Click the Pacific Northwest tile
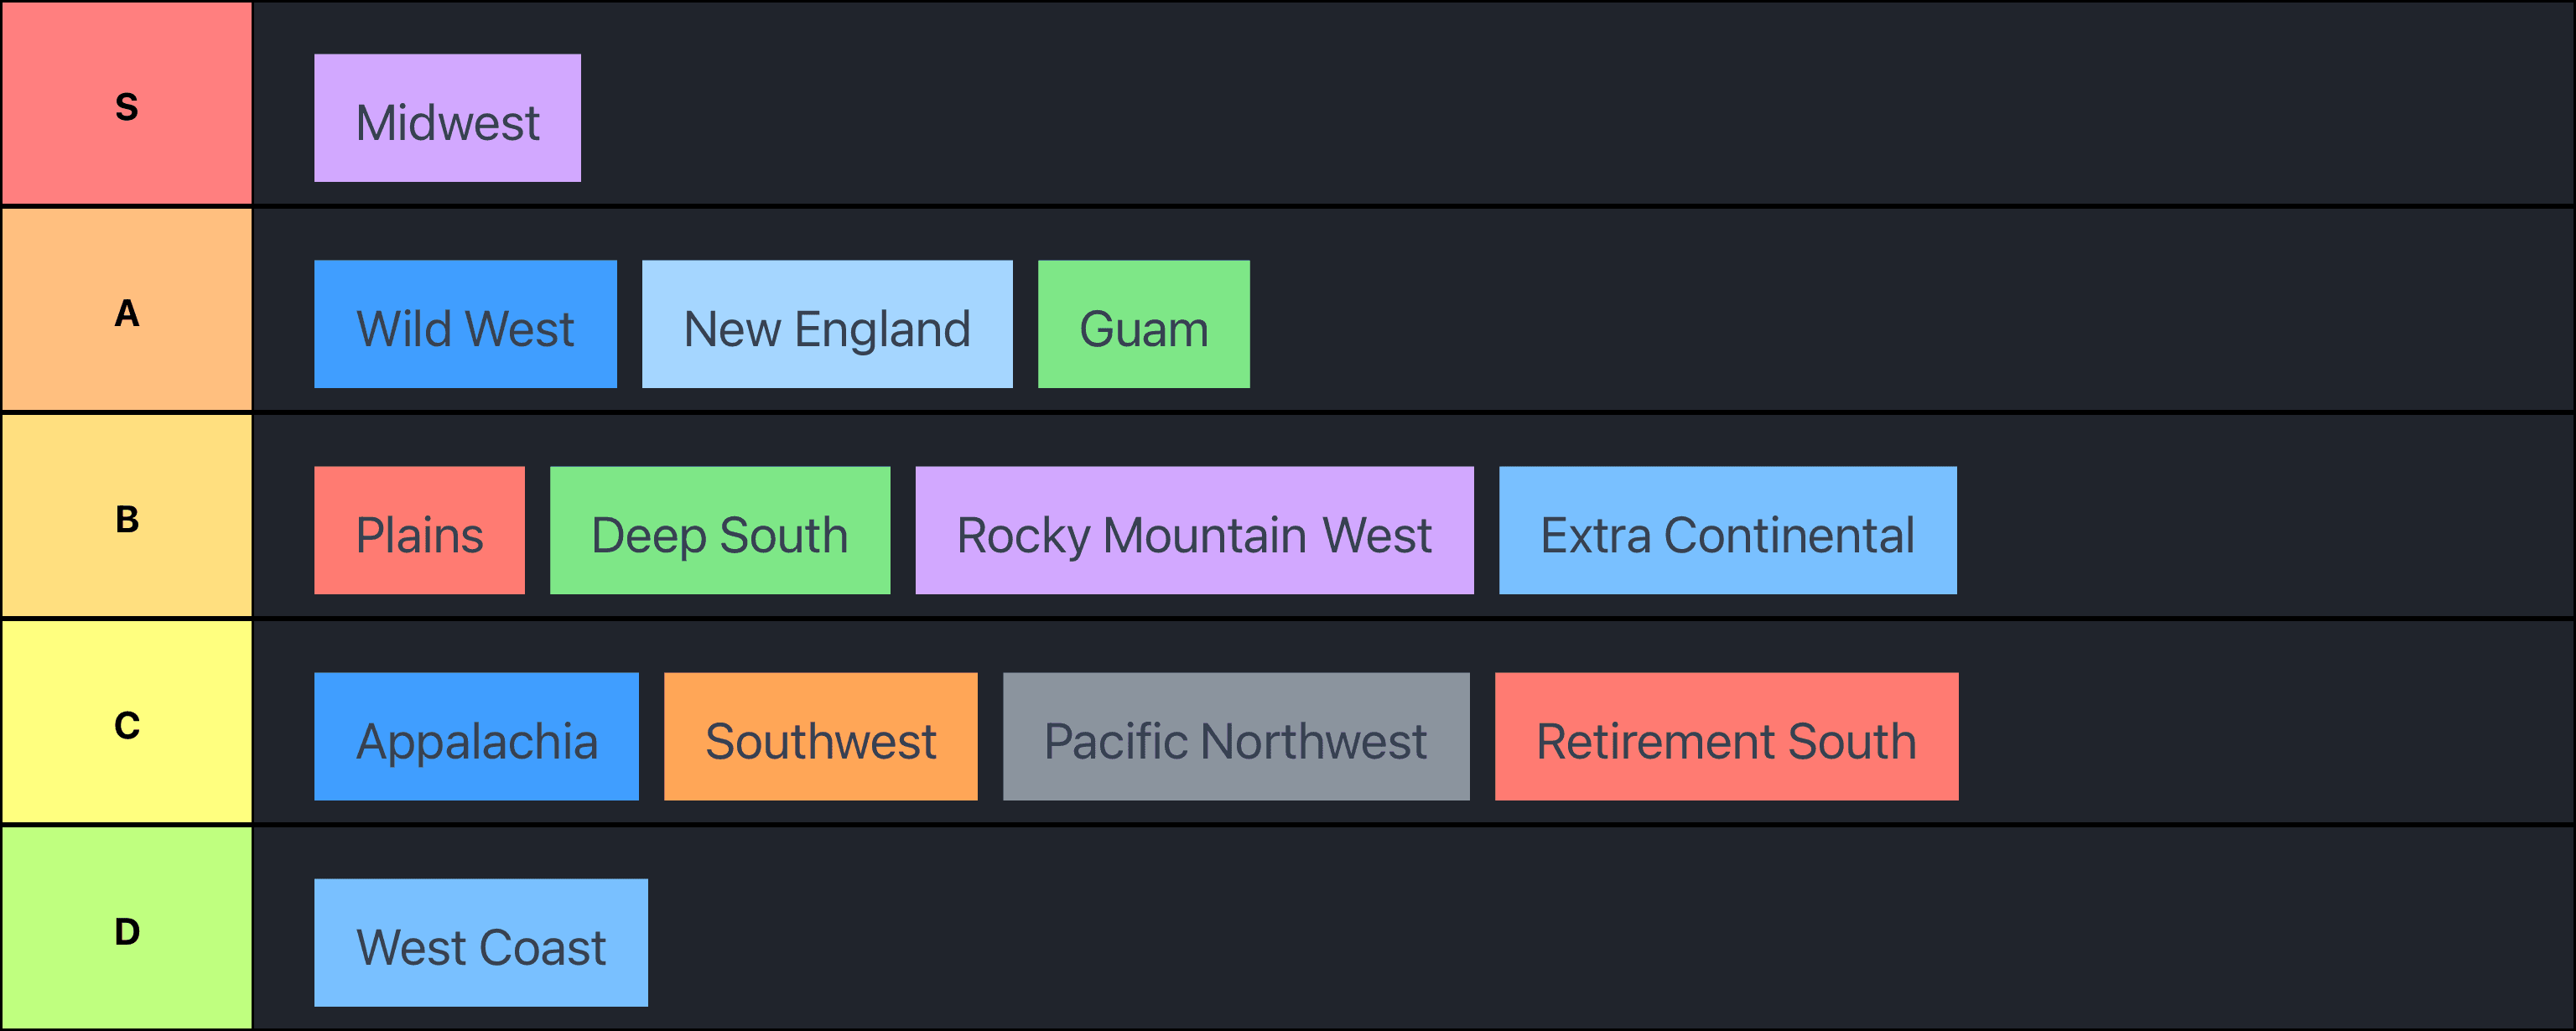Viewport: 2576px width, 1031px height. coord(1235,736)
